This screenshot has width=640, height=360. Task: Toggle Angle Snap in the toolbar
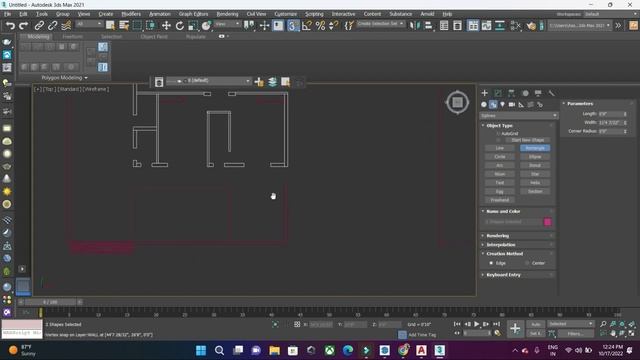pos(307,26)
